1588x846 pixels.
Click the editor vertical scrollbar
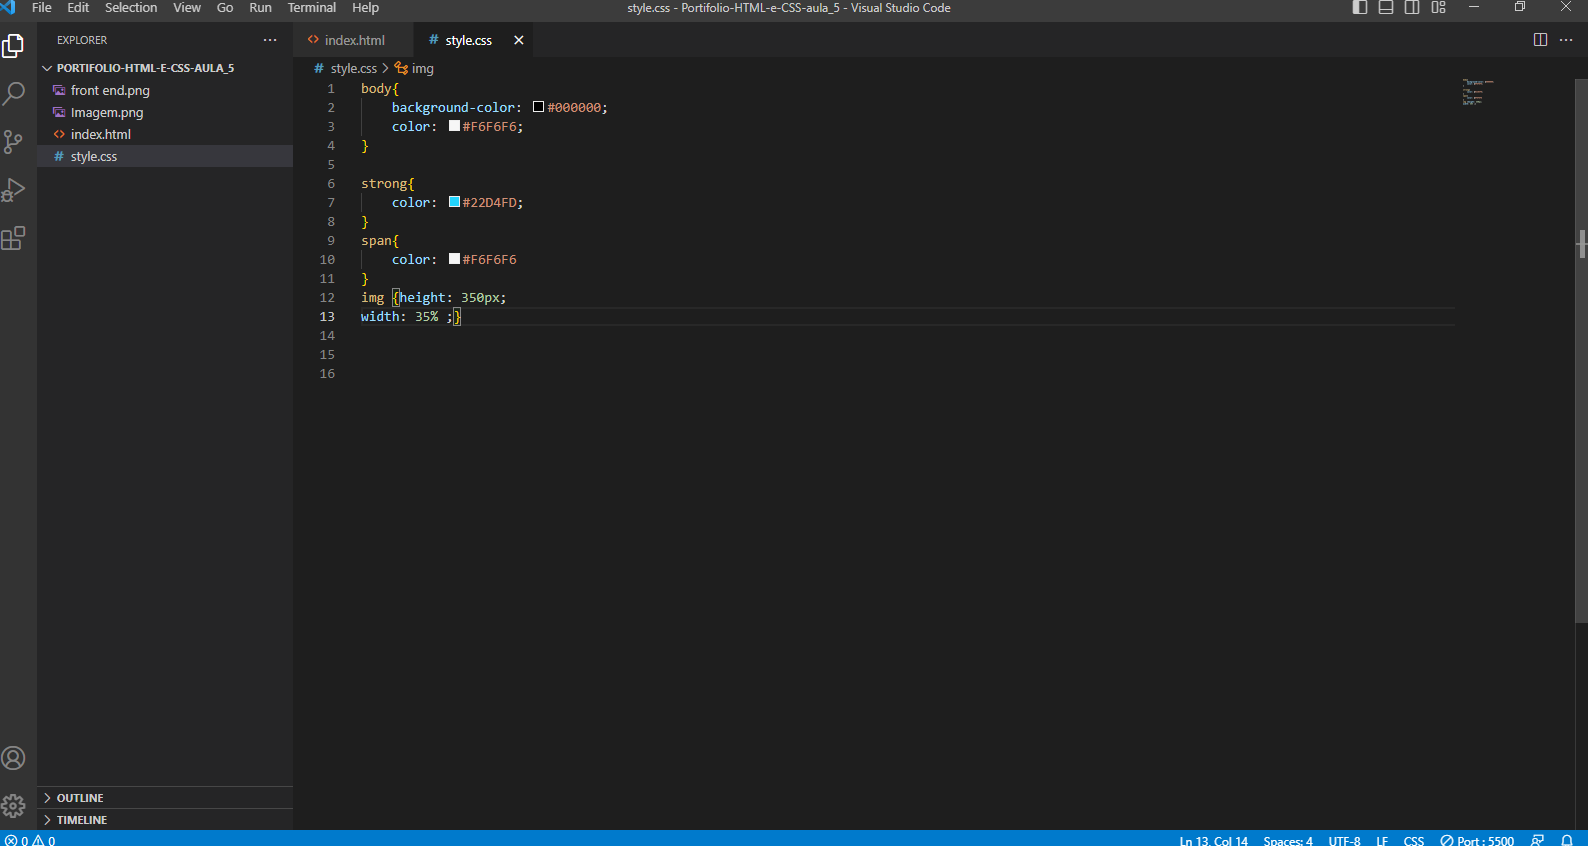click(x=1581, y=350)
